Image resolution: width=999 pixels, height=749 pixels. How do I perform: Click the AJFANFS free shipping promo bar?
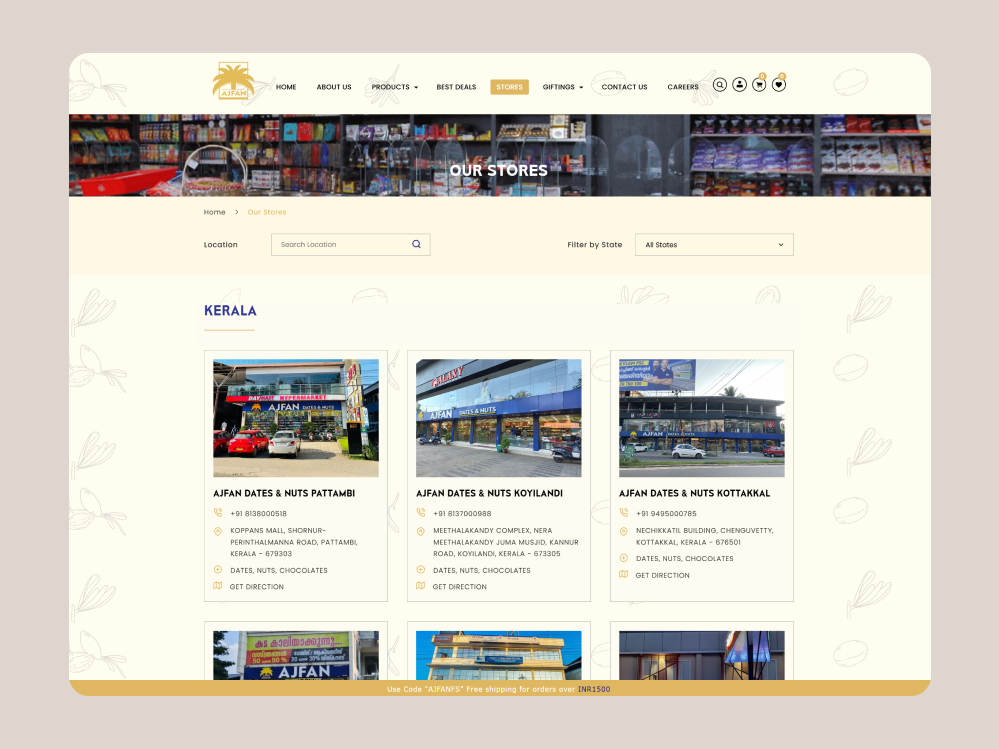[x=500, y=688]
